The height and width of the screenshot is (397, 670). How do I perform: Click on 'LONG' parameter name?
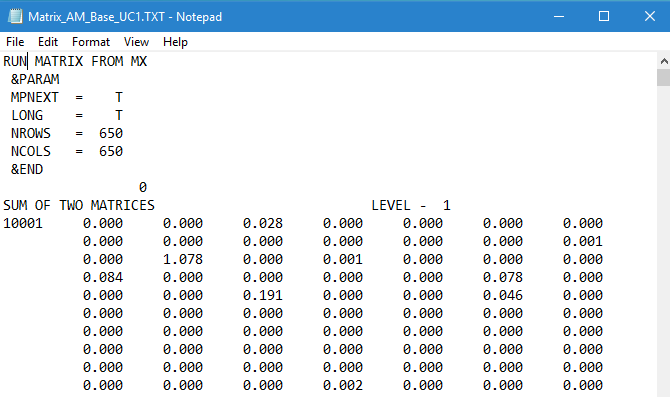[x=27, y=115]
